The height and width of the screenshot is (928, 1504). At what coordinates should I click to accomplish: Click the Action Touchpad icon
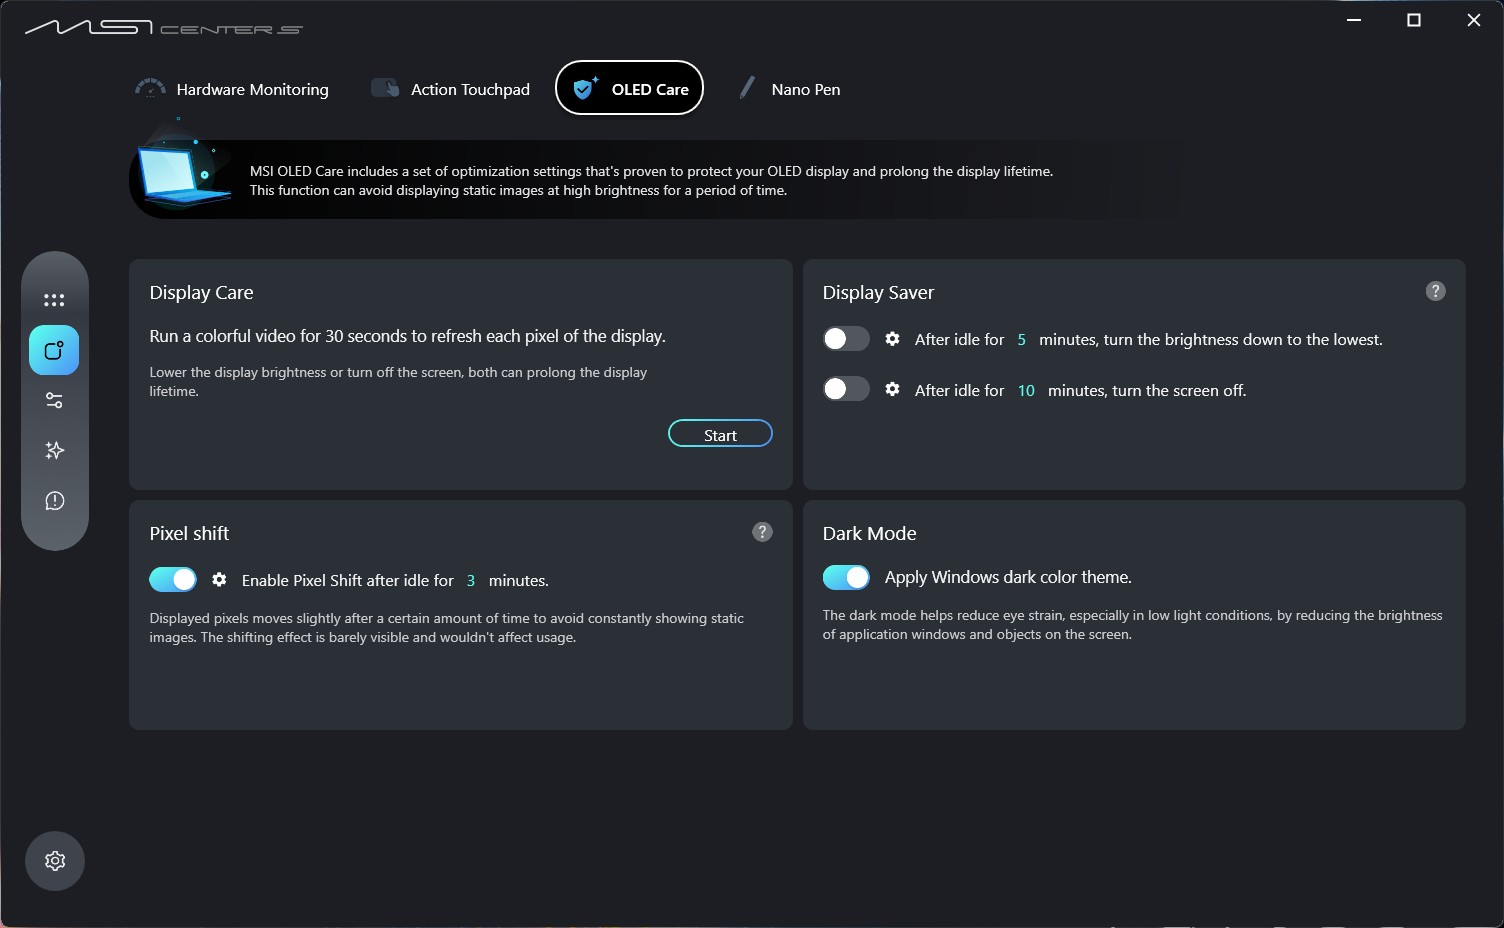[385, 89]
